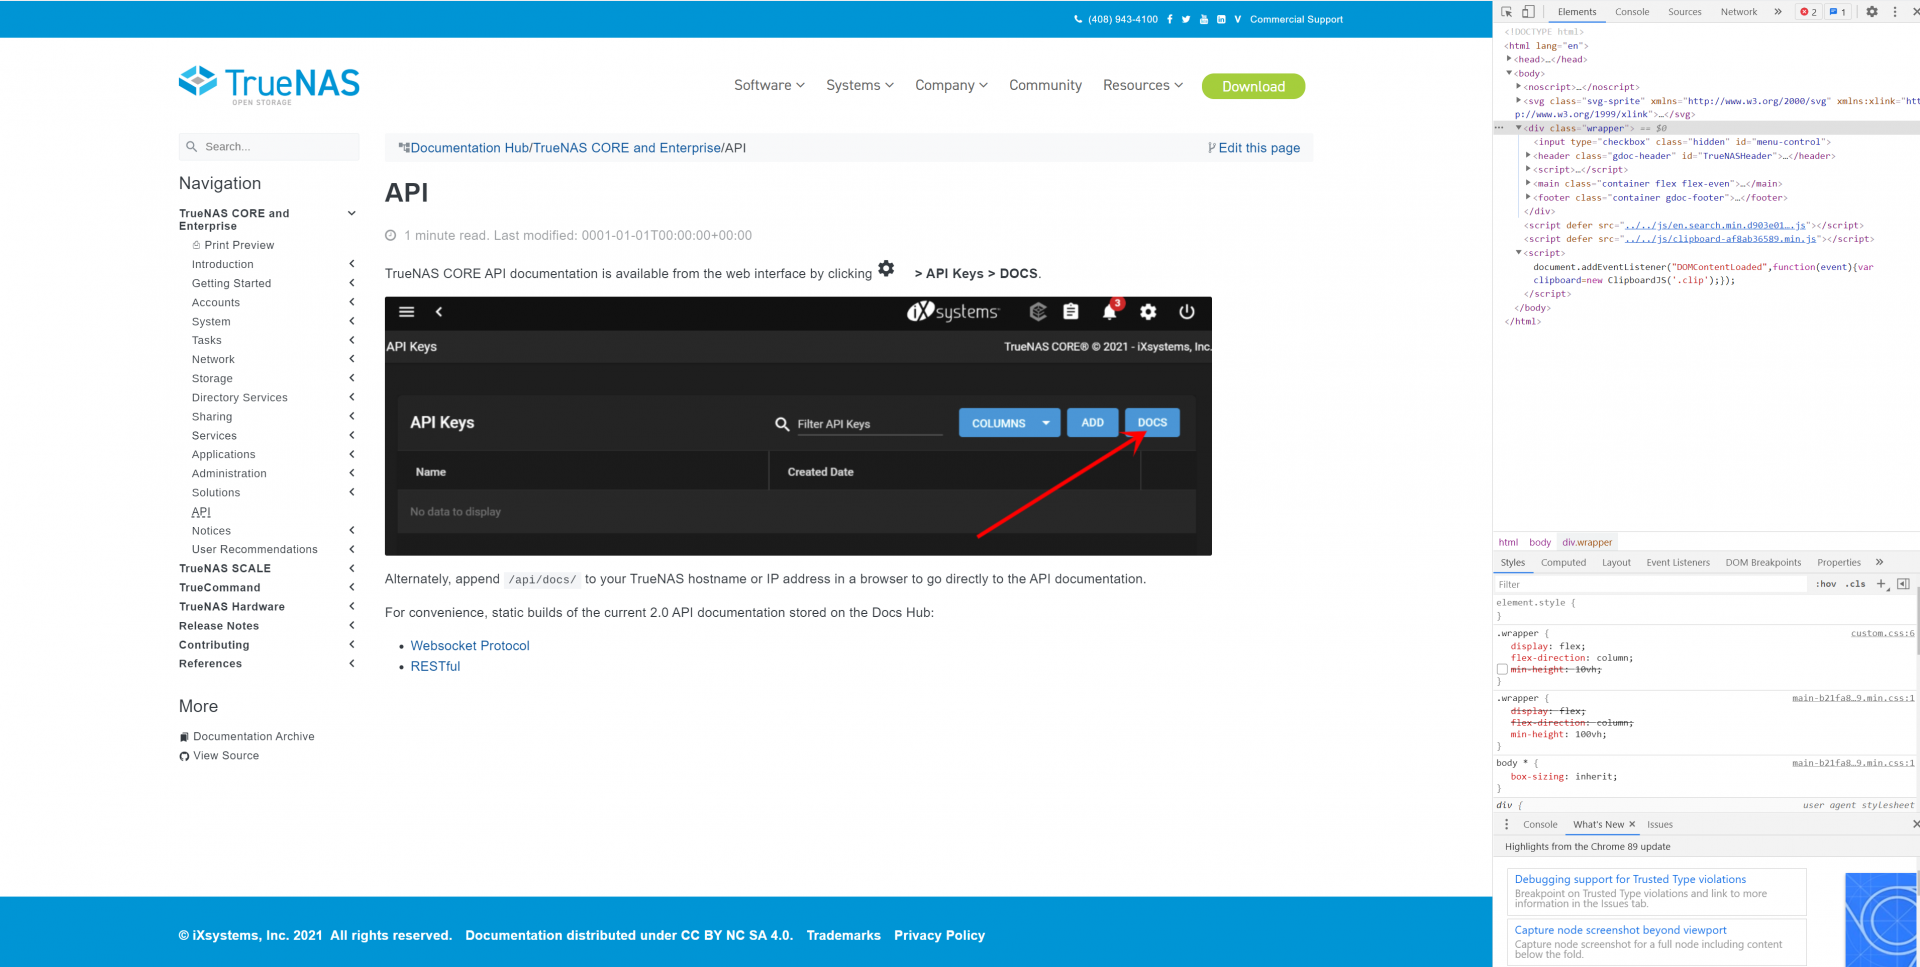The height and width of the screenshot is (967, 1920).
Task: Click the green Download button
Action: point(1253,86)
